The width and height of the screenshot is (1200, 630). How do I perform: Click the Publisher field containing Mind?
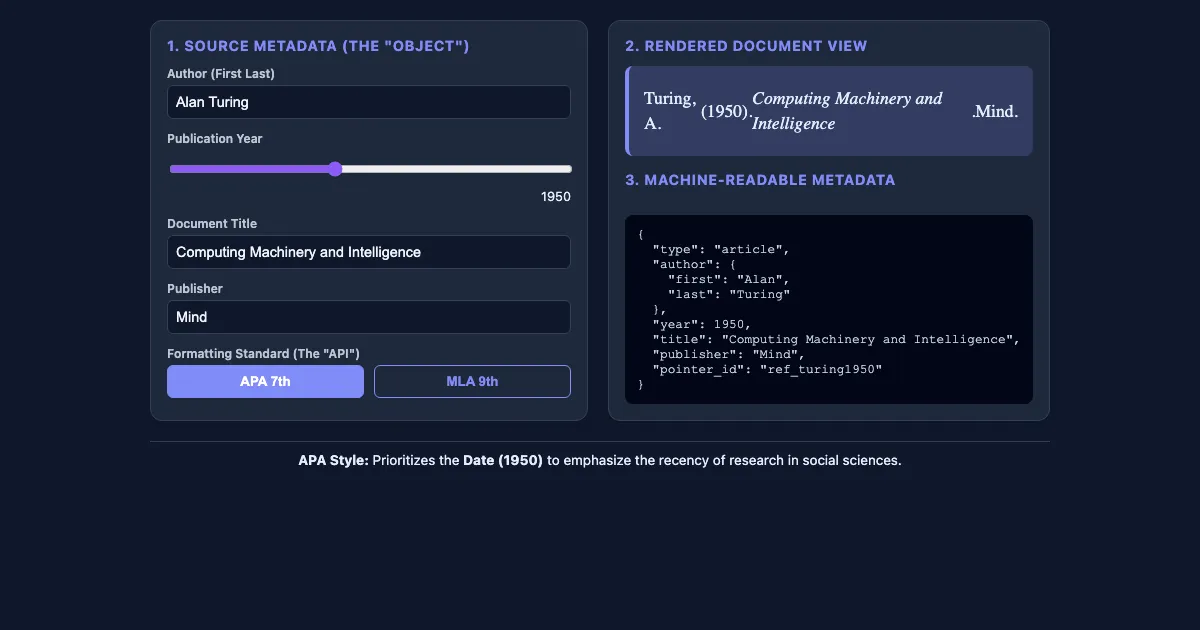pyautogui.click(x=369, y=317)
